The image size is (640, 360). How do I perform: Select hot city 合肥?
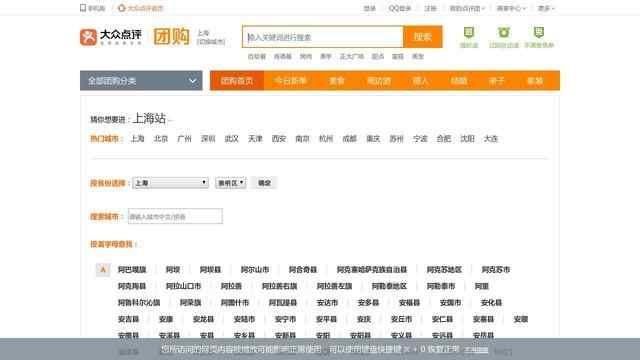[444, 139]
